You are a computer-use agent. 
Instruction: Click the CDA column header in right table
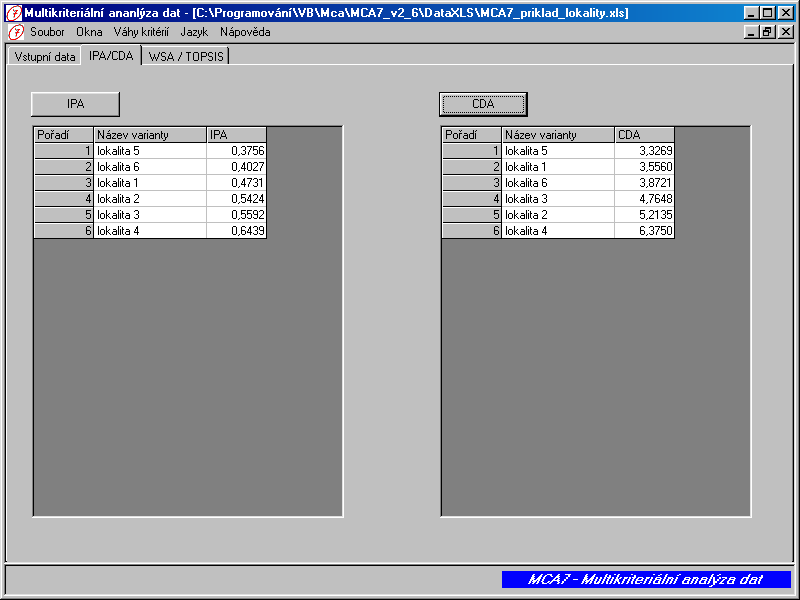[644, 135]
